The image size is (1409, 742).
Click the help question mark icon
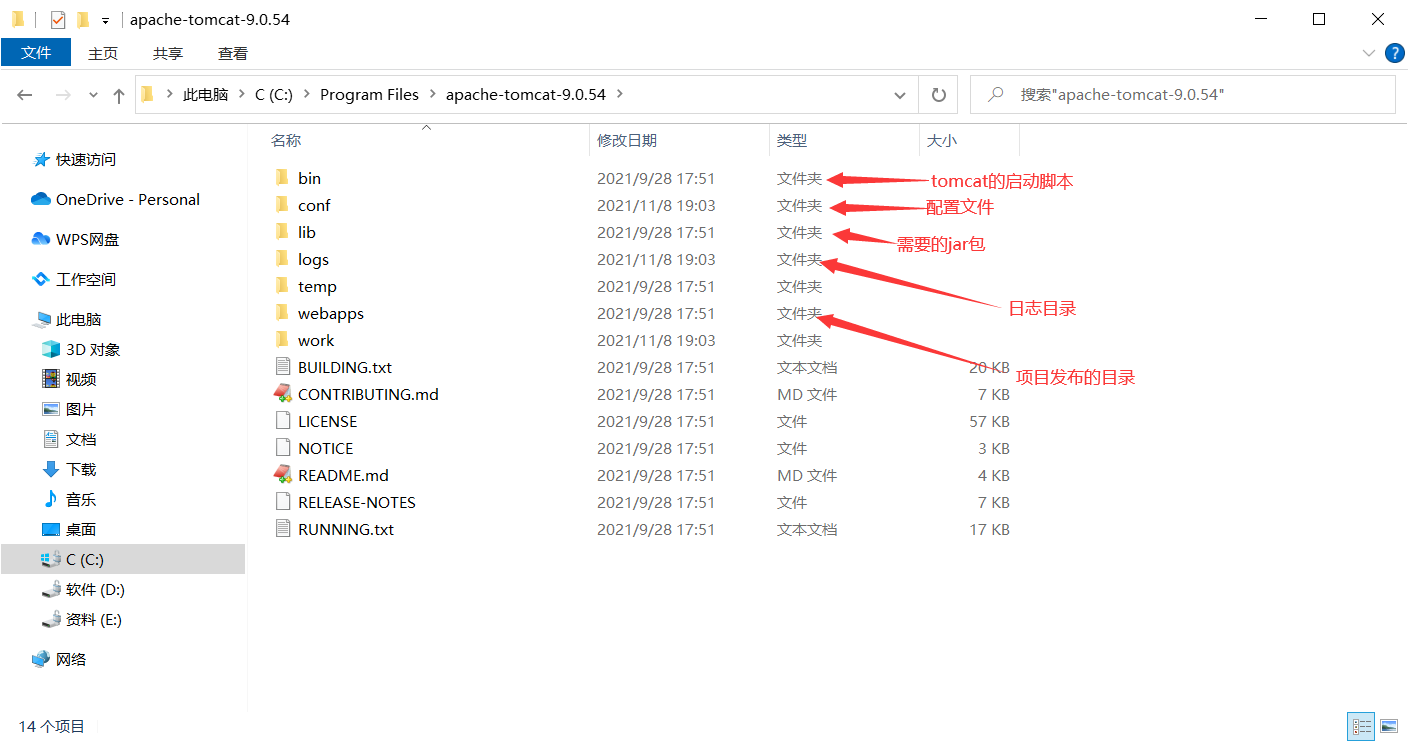[1395, 53]
